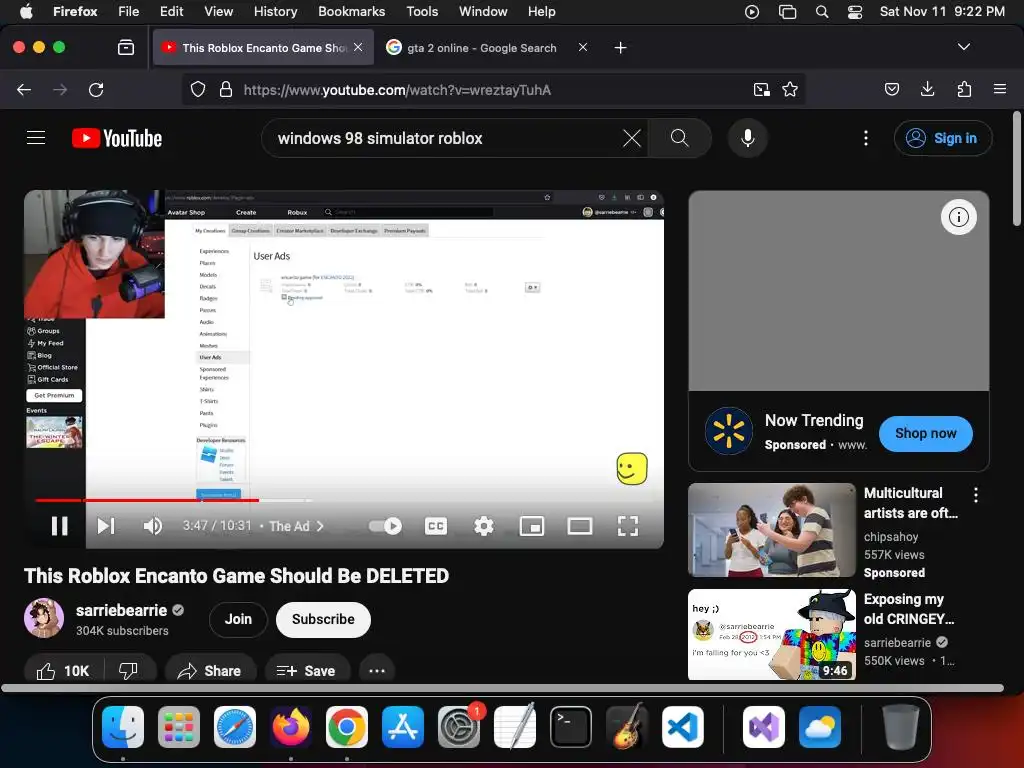The image size is (1024, 768).
Task: Play the Exposing my old CRINGEY video
Action: point(771,634)
